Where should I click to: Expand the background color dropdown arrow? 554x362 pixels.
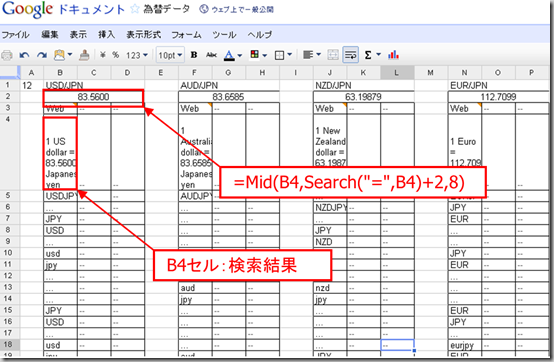coord(264,55)
